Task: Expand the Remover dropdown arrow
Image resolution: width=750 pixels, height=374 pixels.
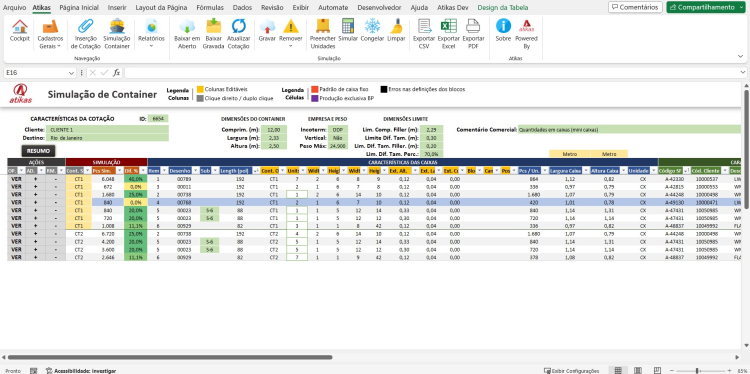Action: pos(291,46)
